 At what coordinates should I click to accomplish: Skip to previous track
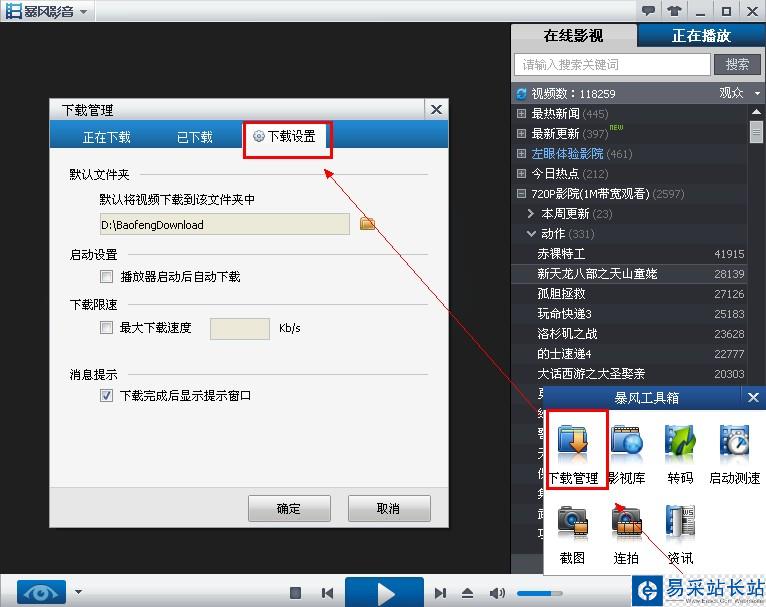pos(327,593)
